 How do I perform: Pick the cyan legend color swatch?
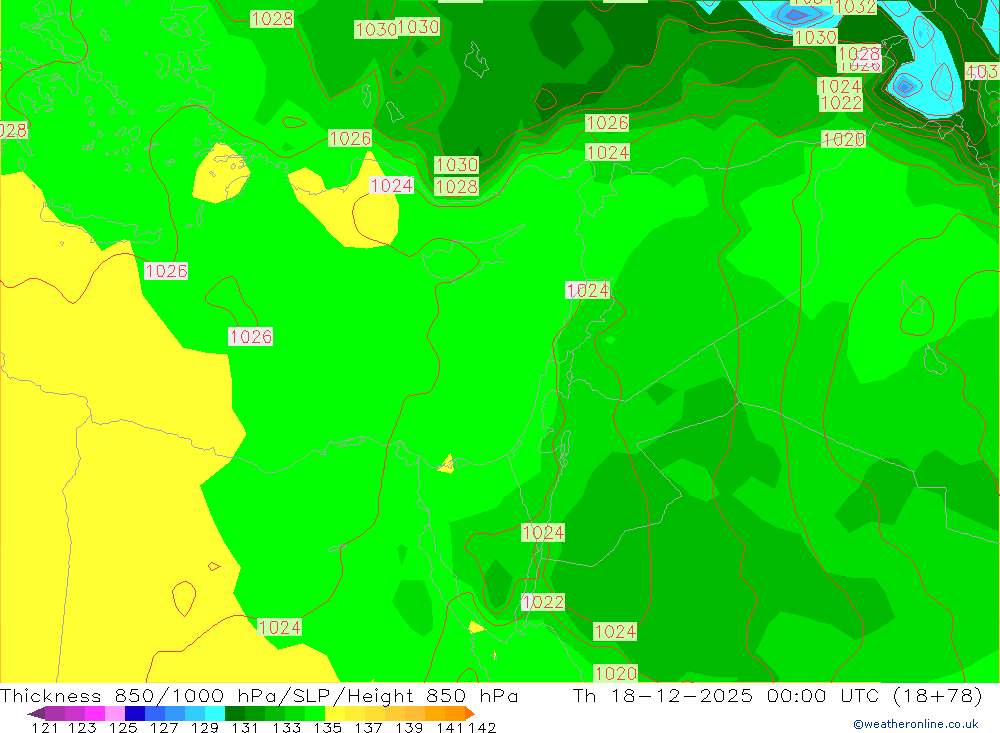(215, 713)
